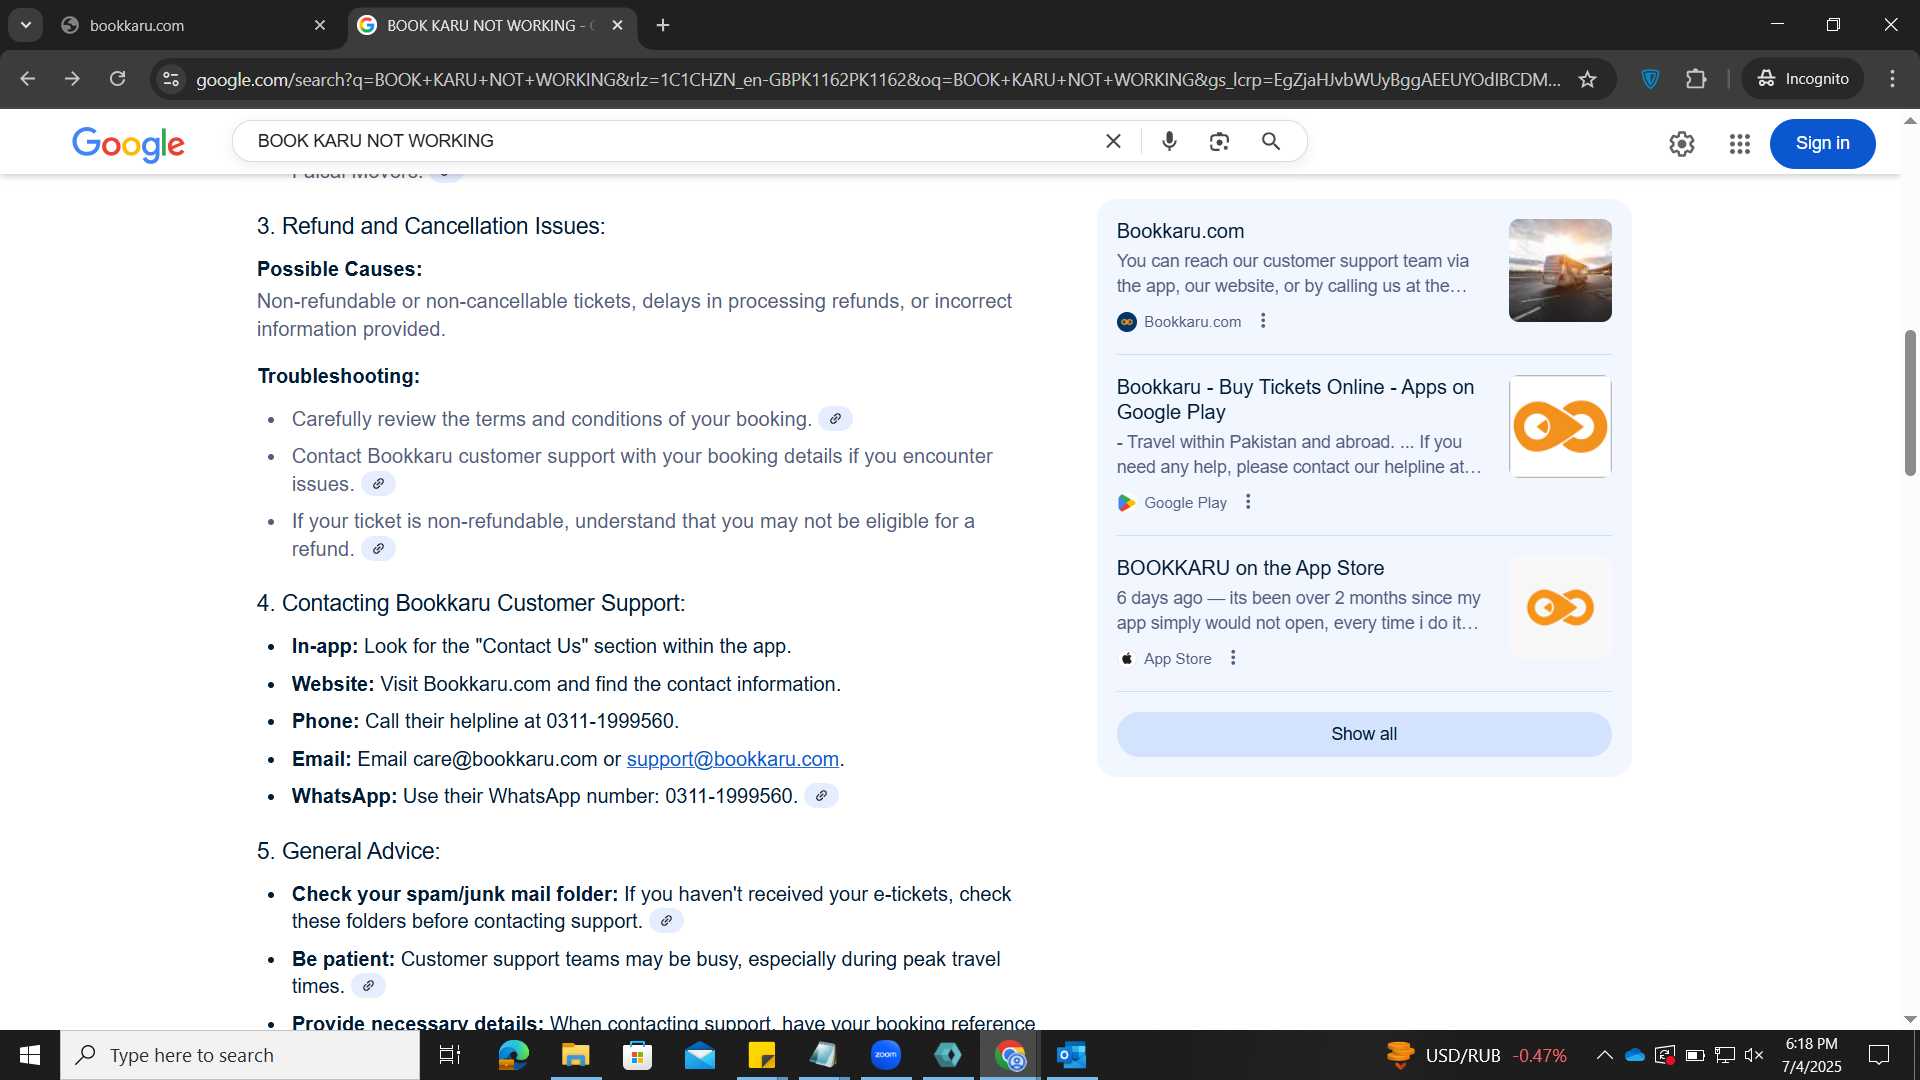Viewport: 1920px width, 1080px height.
Task: Click the Incognito profile button
Action: [x=1803, y=79]
